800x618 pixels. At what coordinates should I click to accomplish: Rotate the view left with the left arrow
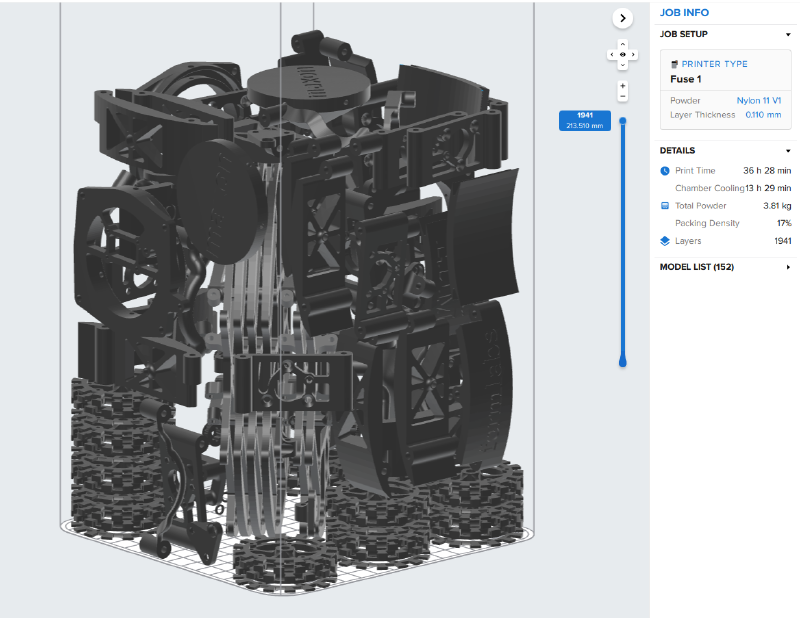point(612,54)
